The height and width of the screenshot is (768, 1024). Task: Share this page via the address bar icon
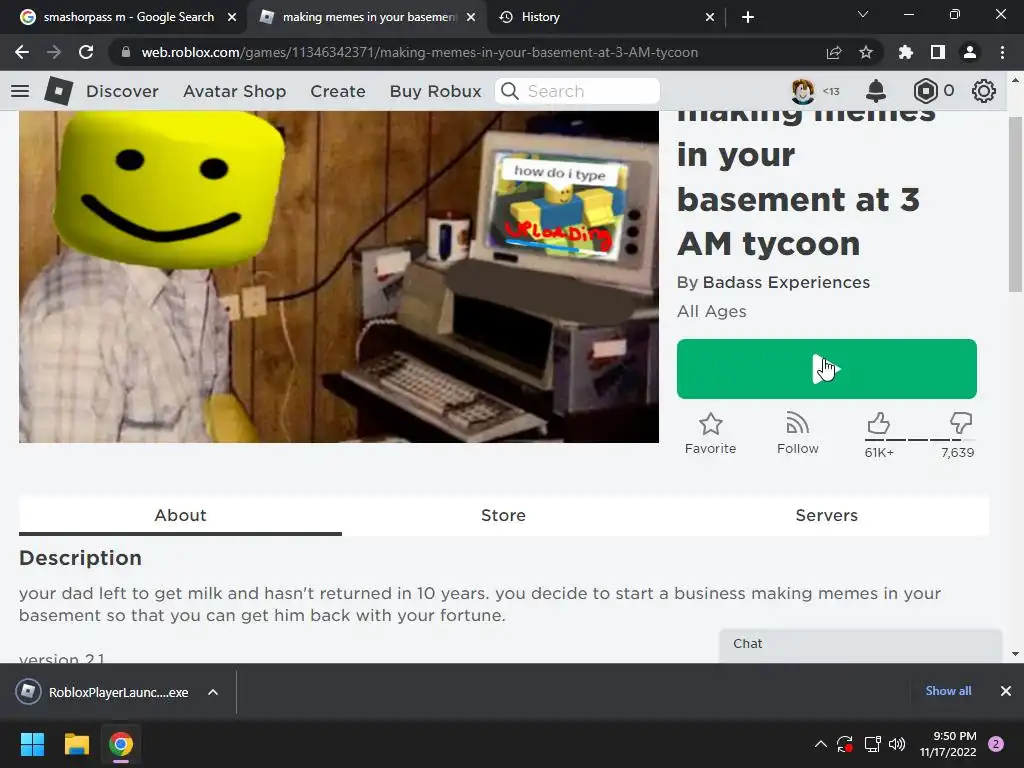coord(834,52)
